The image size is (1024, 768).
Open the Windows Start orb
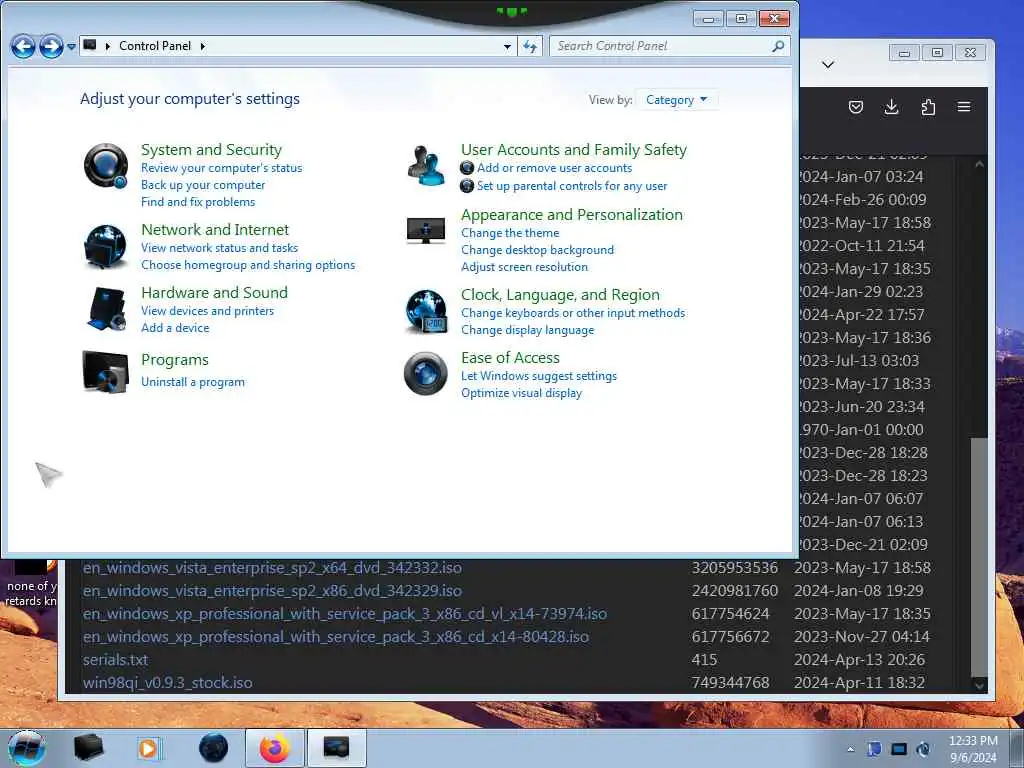(x=26, y=748)
